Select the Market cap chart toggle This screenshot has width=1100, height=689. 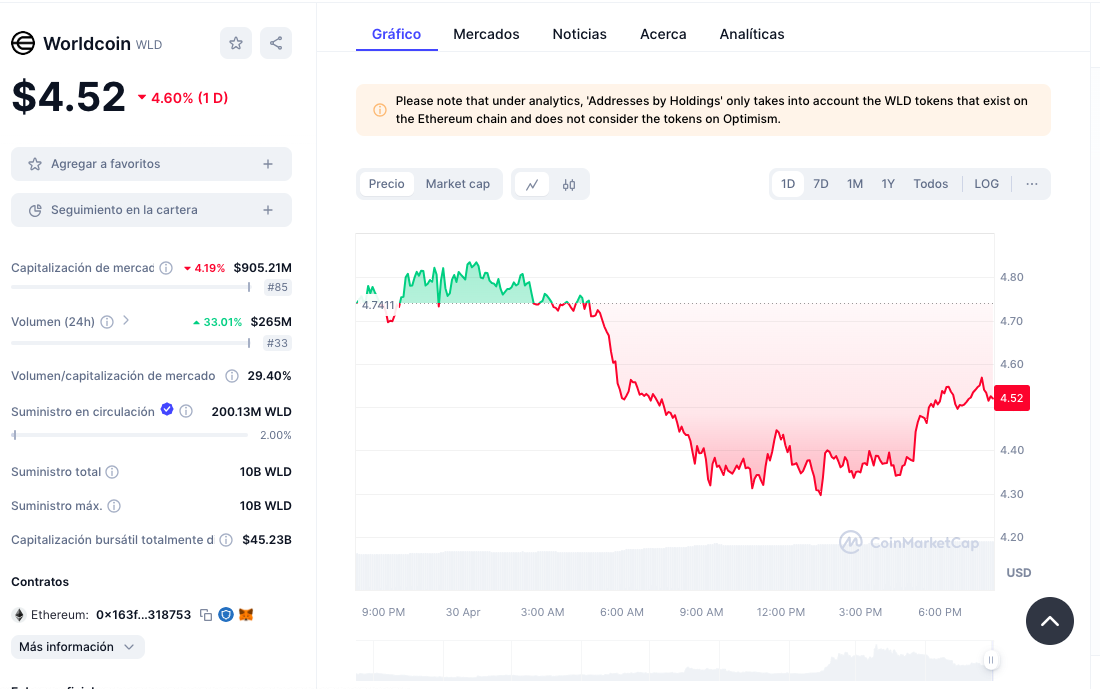458,184
